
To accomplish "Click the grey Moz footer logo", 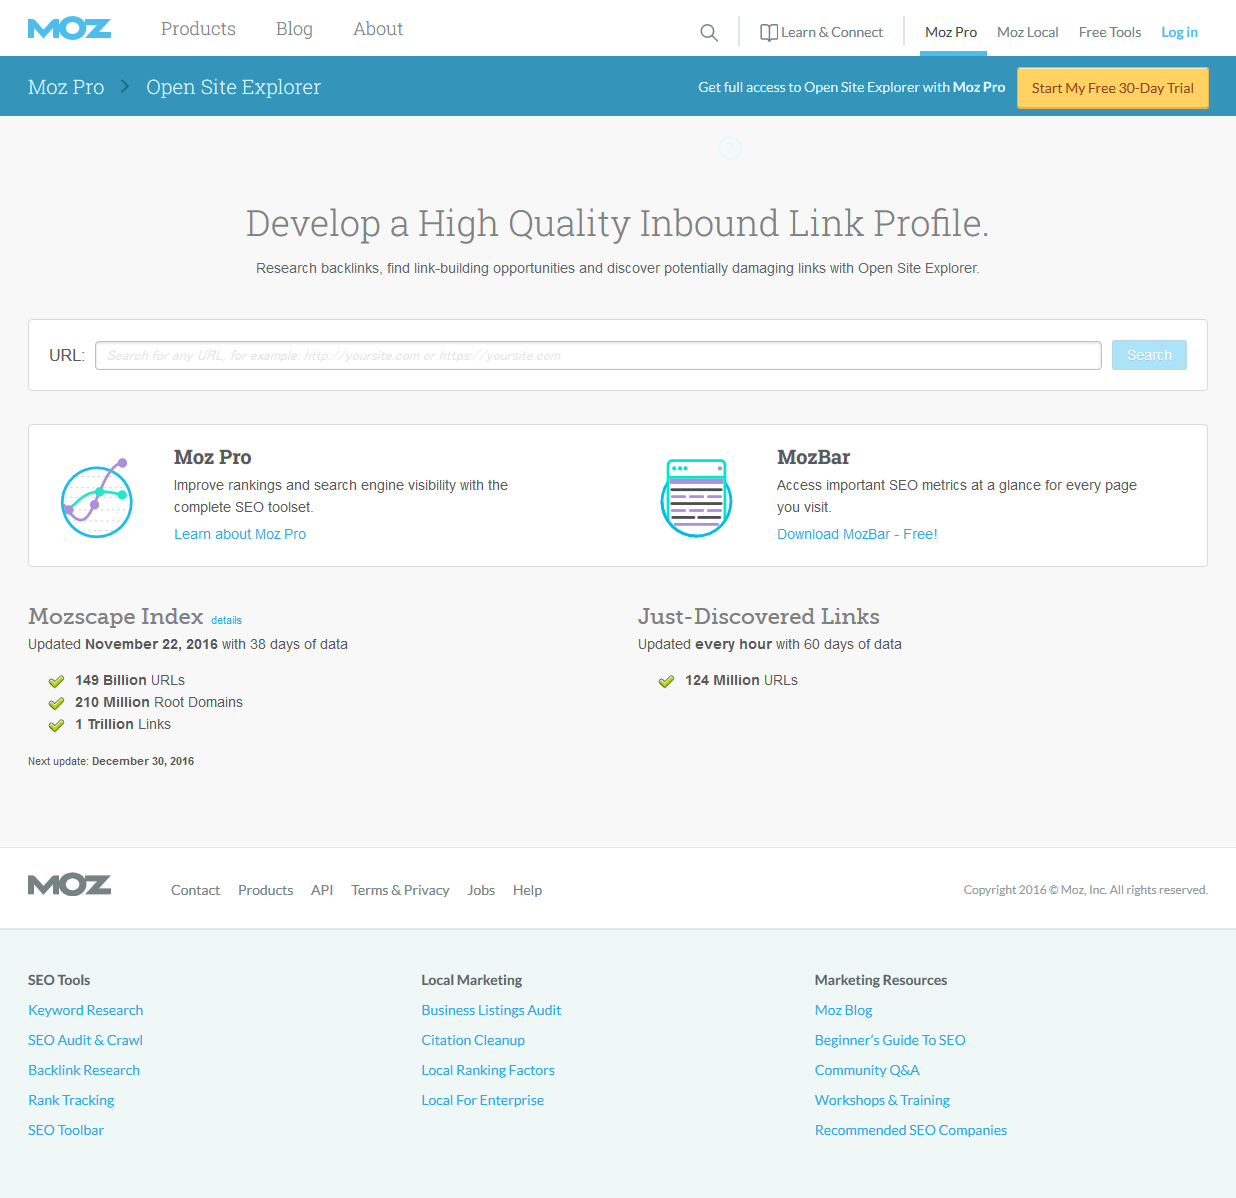I will pos(69,885).
